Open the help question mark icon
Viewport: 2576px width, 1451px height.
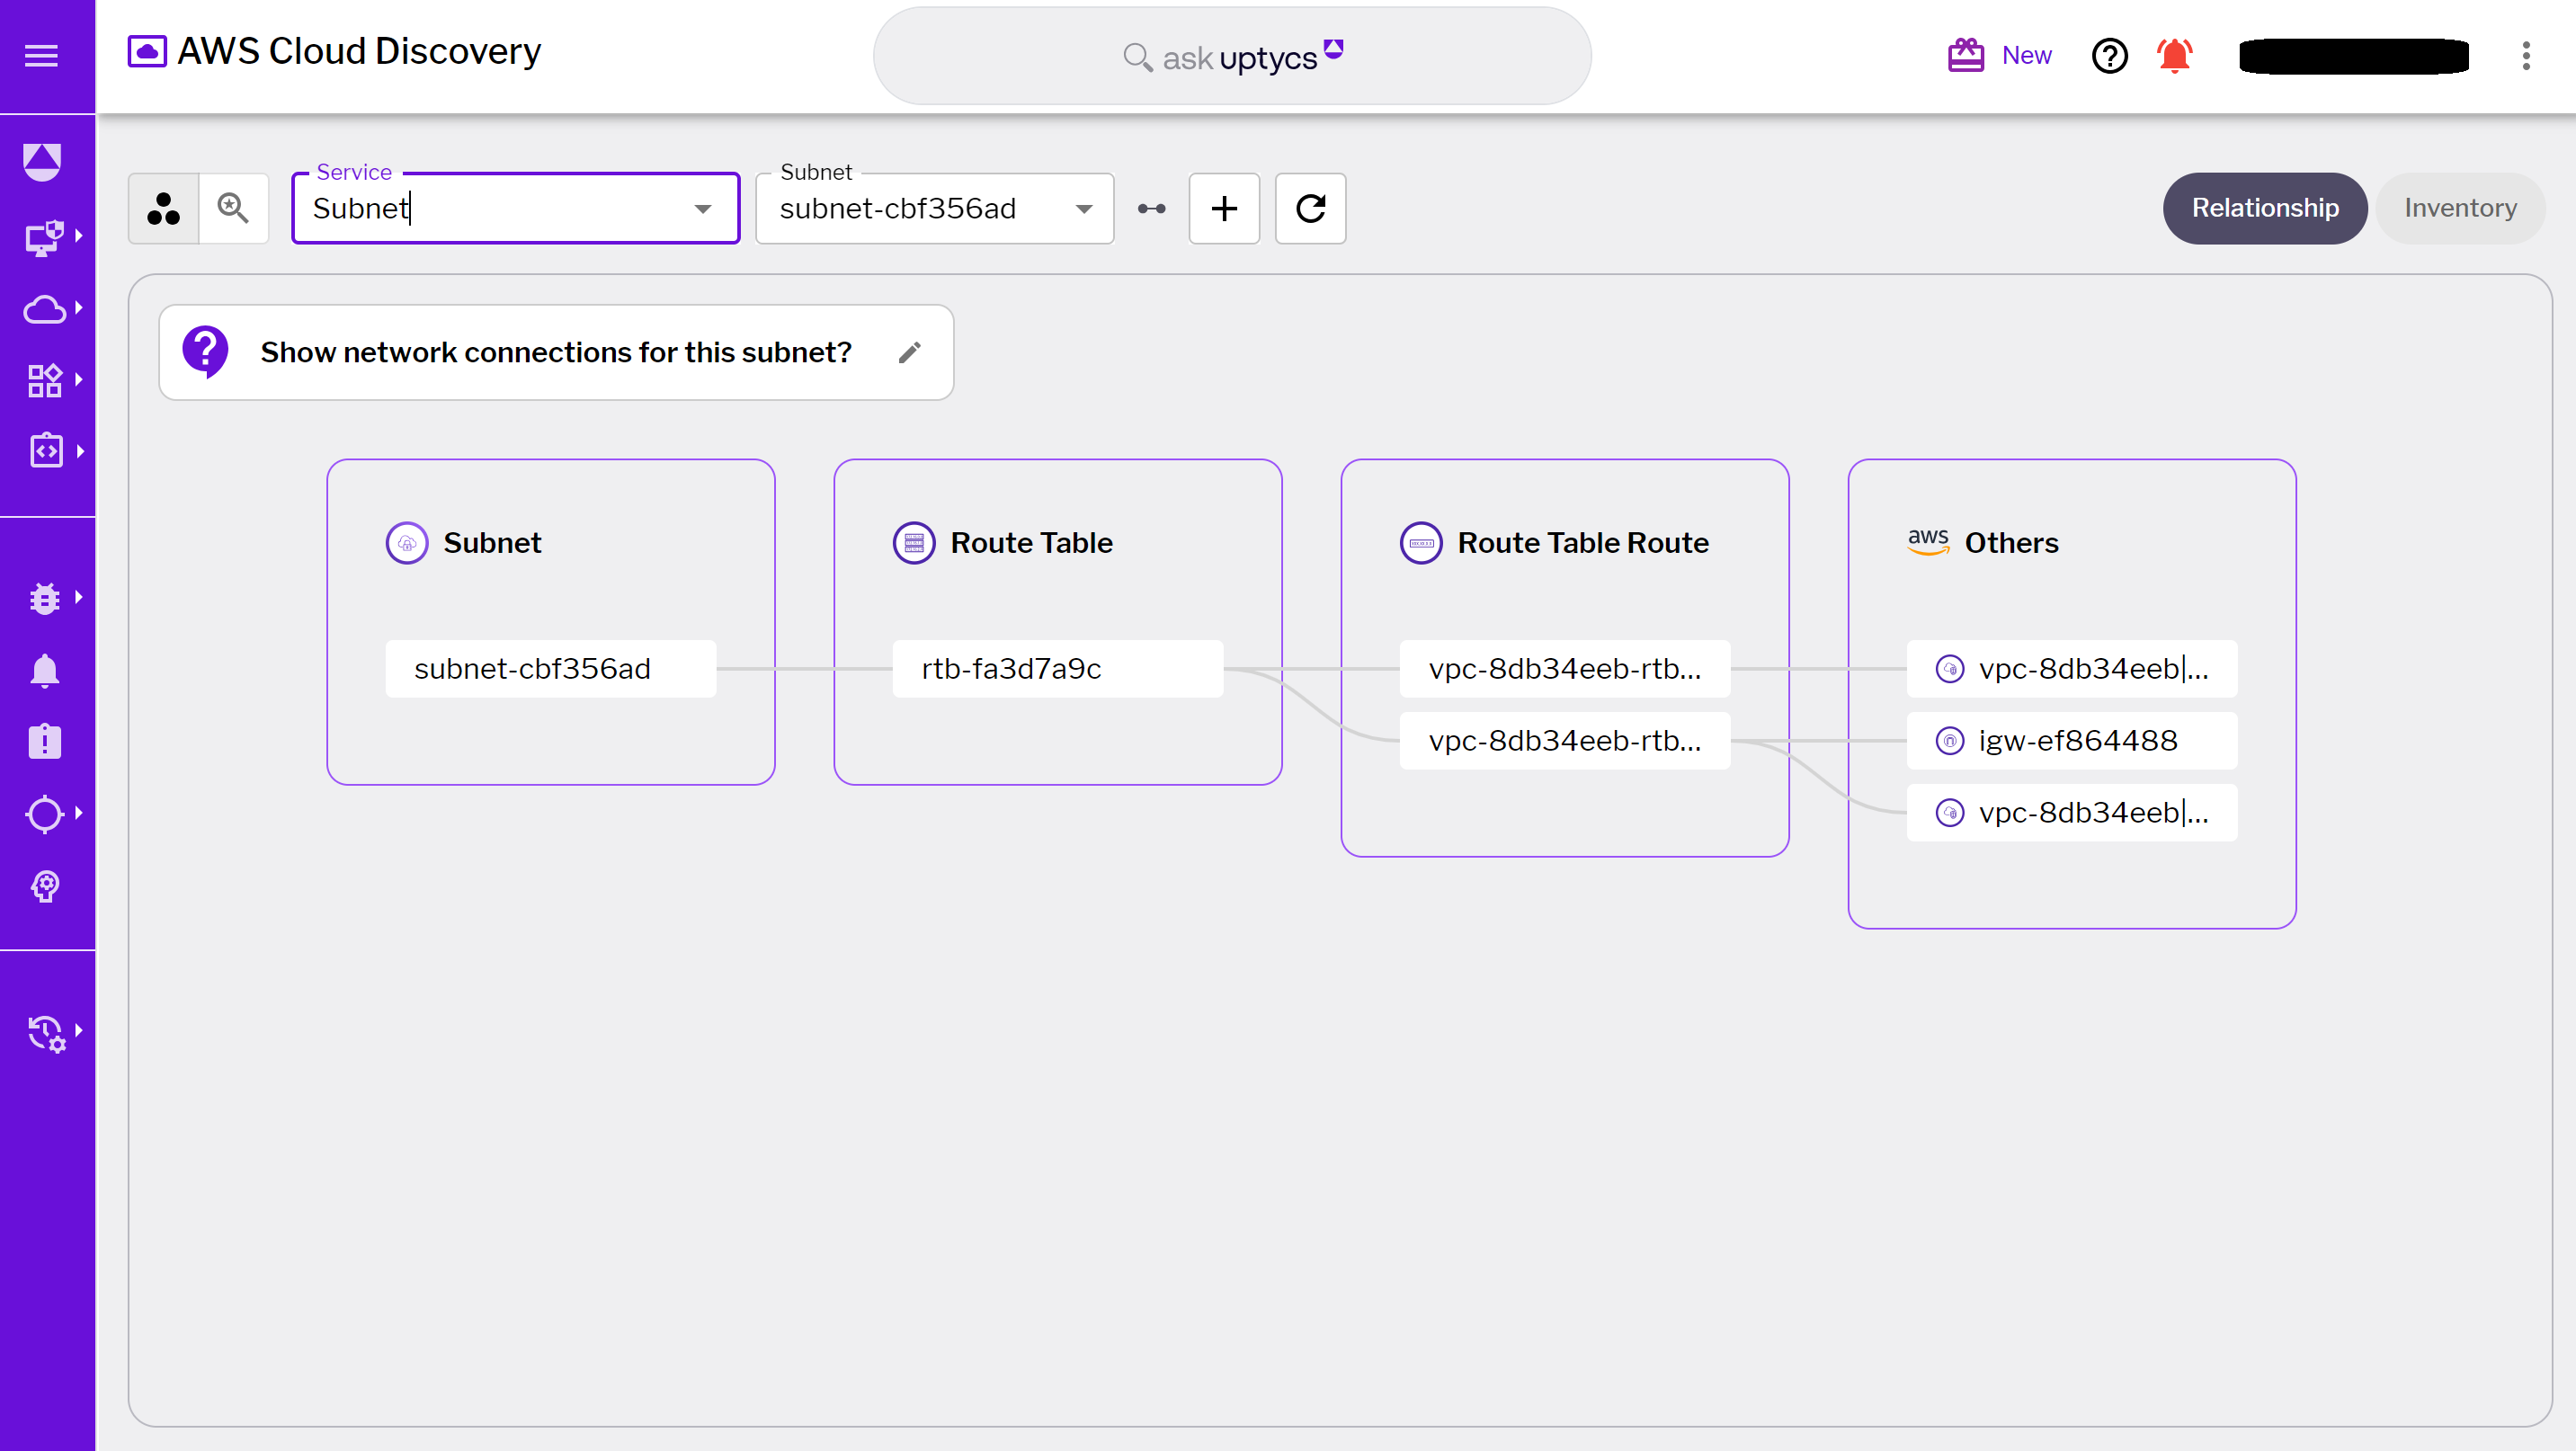(x=2109, y=56)
